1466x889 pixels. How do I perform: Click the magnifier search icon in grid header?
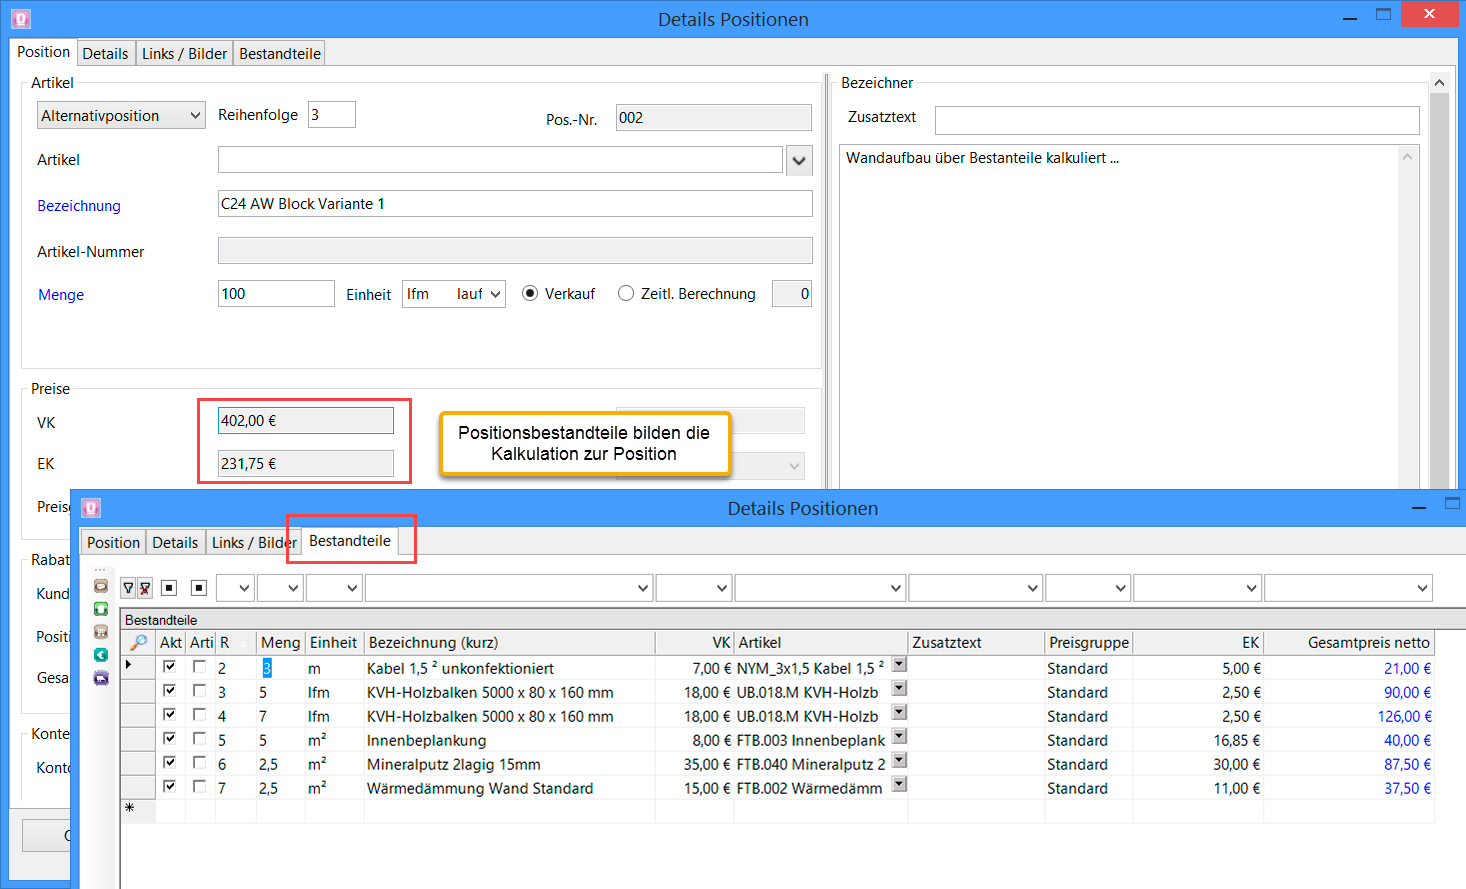[x=138, y=642]
